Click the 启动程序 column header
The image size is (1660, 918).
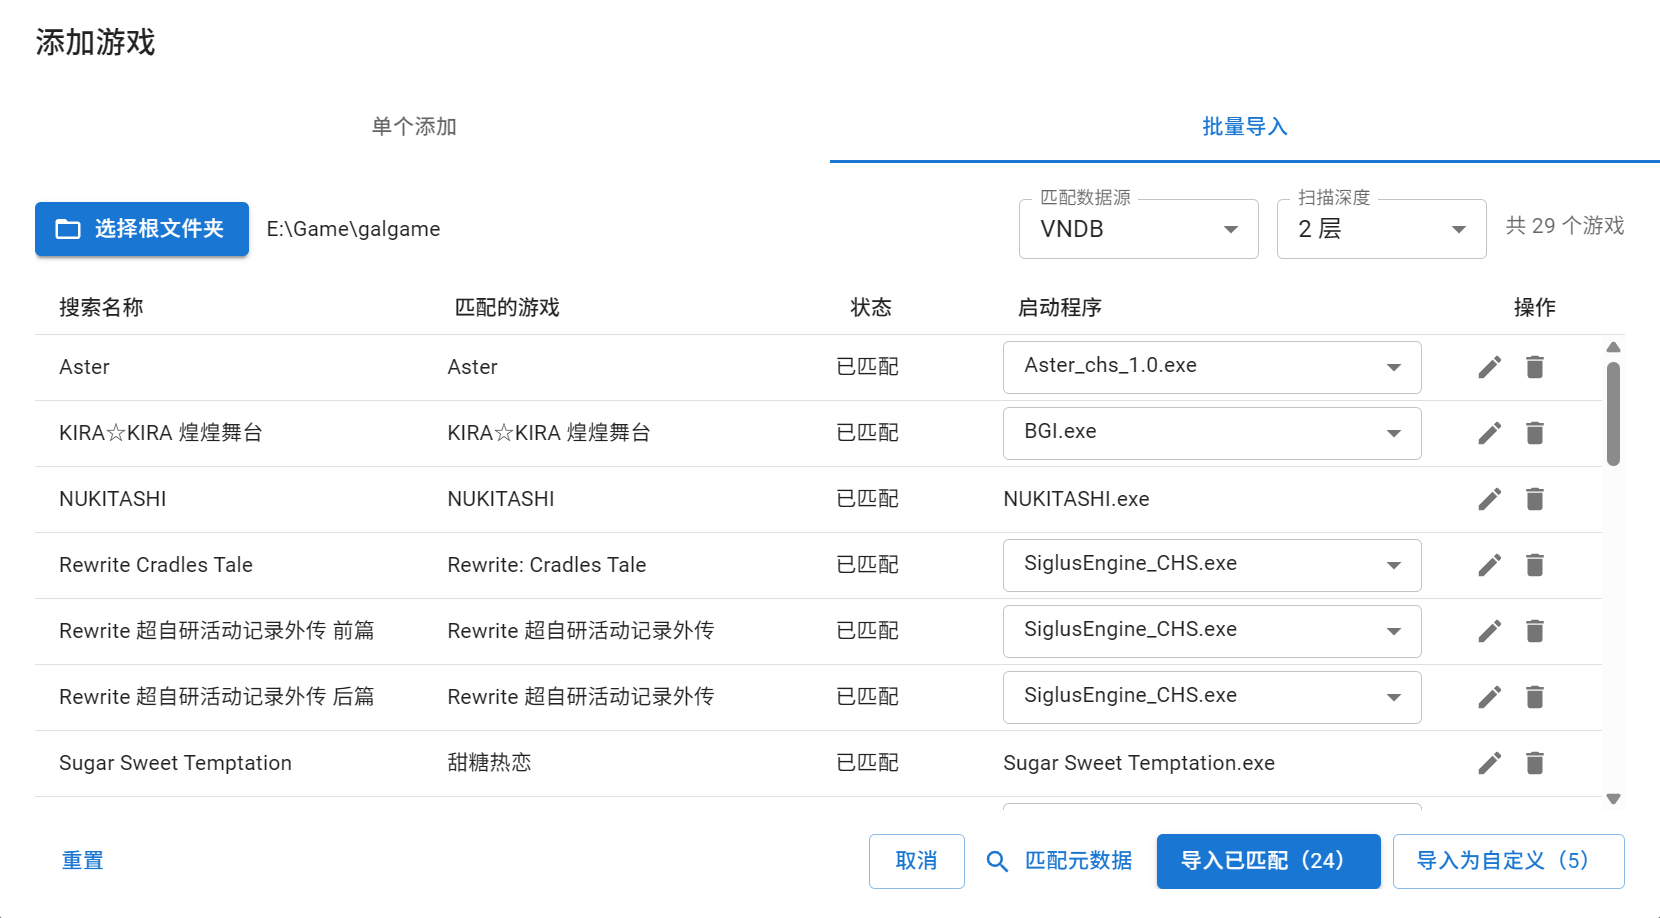click(1060, 308)
